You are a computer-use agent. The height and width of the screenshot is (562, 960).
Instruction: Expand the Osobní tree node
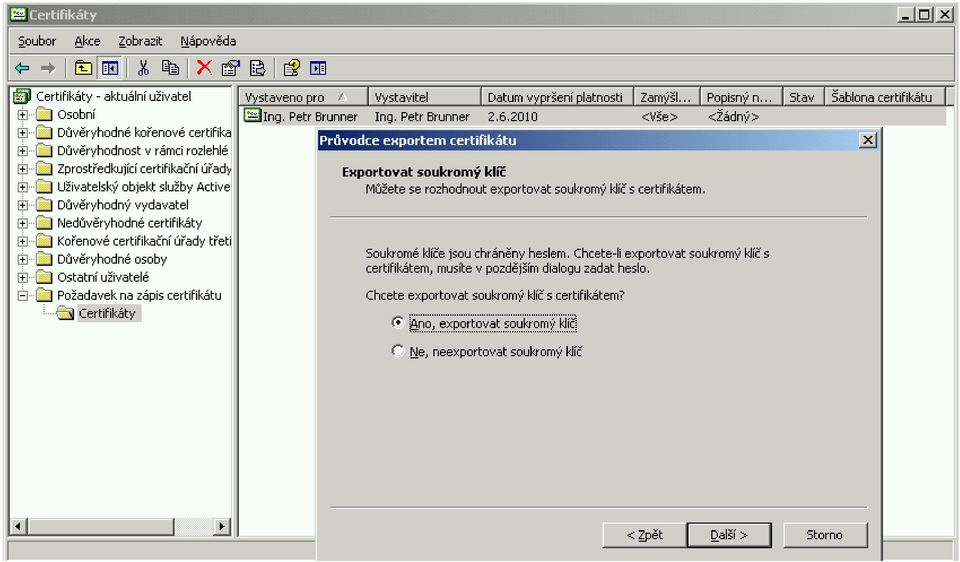pos(23,114)
